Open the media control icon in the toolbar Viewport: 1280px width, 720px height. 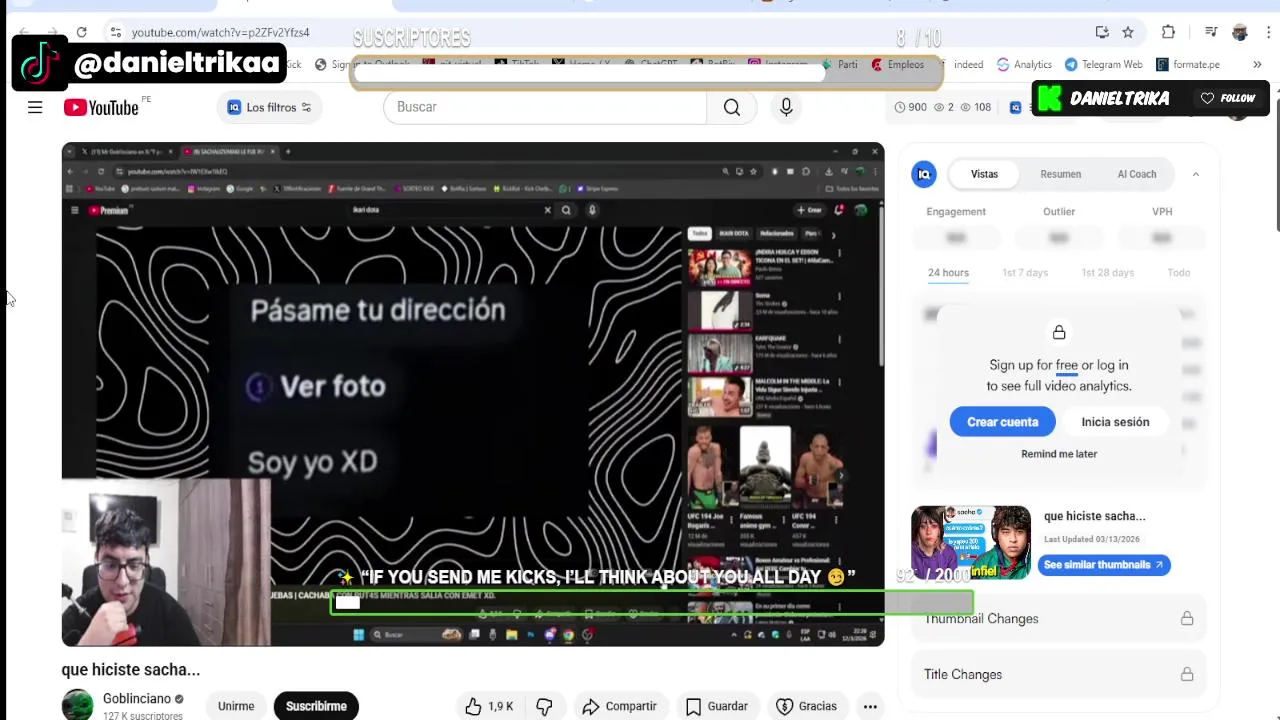point(1211,32)
